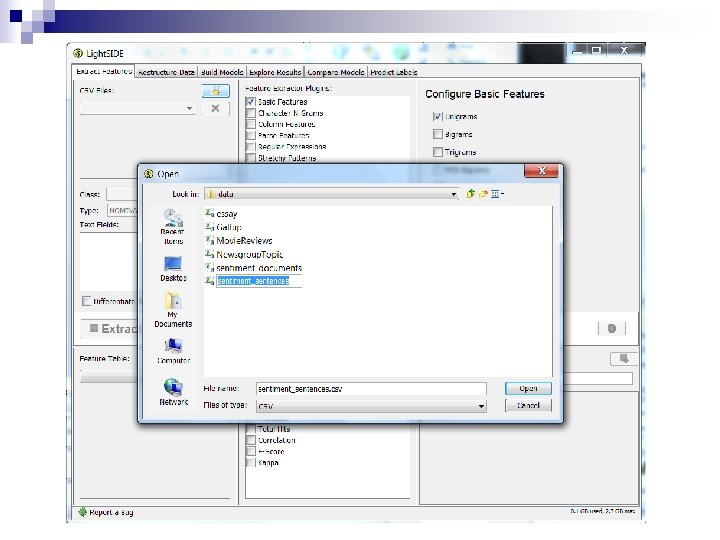Click the sentiment_sentences file icon
Viewport: 720px width, 540px height.
[209, 281]
